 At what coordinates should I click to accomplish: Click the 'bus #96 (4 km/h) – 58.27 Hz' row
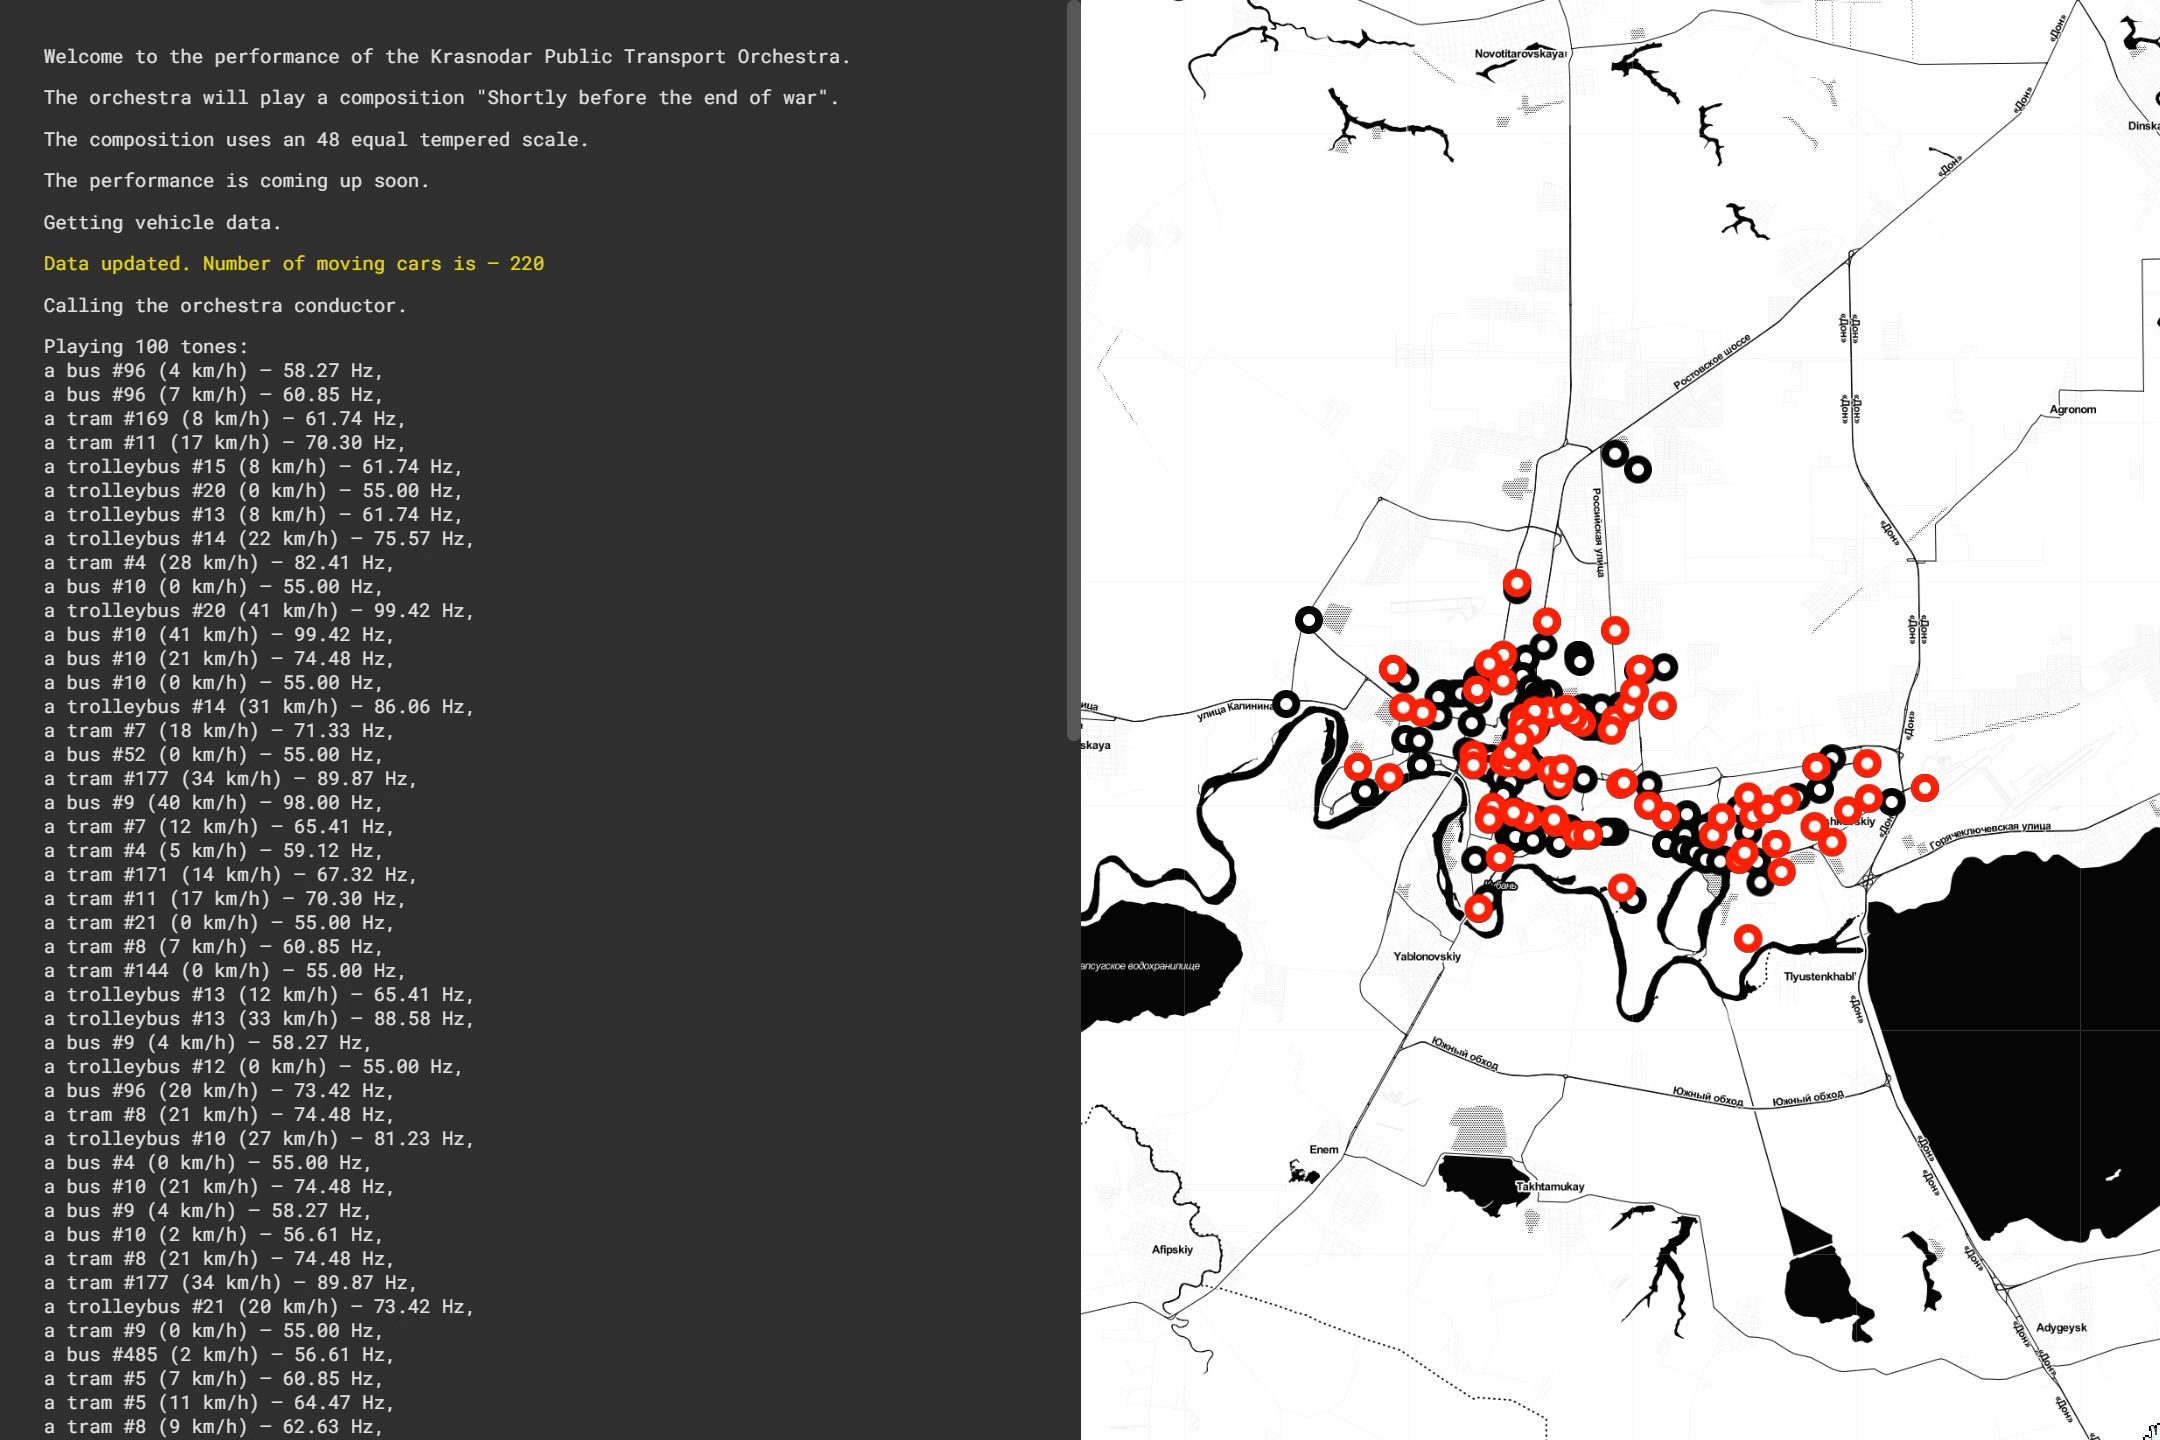tap(214, 371)
